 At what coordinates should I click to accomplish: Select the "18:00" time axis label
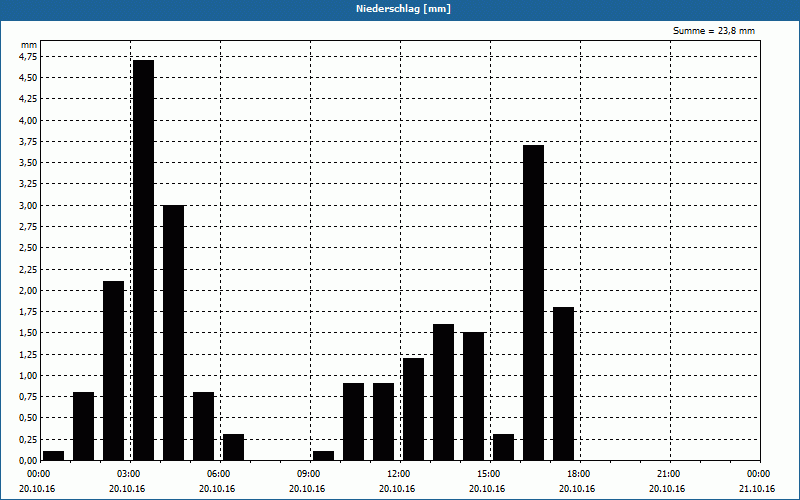click(x=580, y=474)
